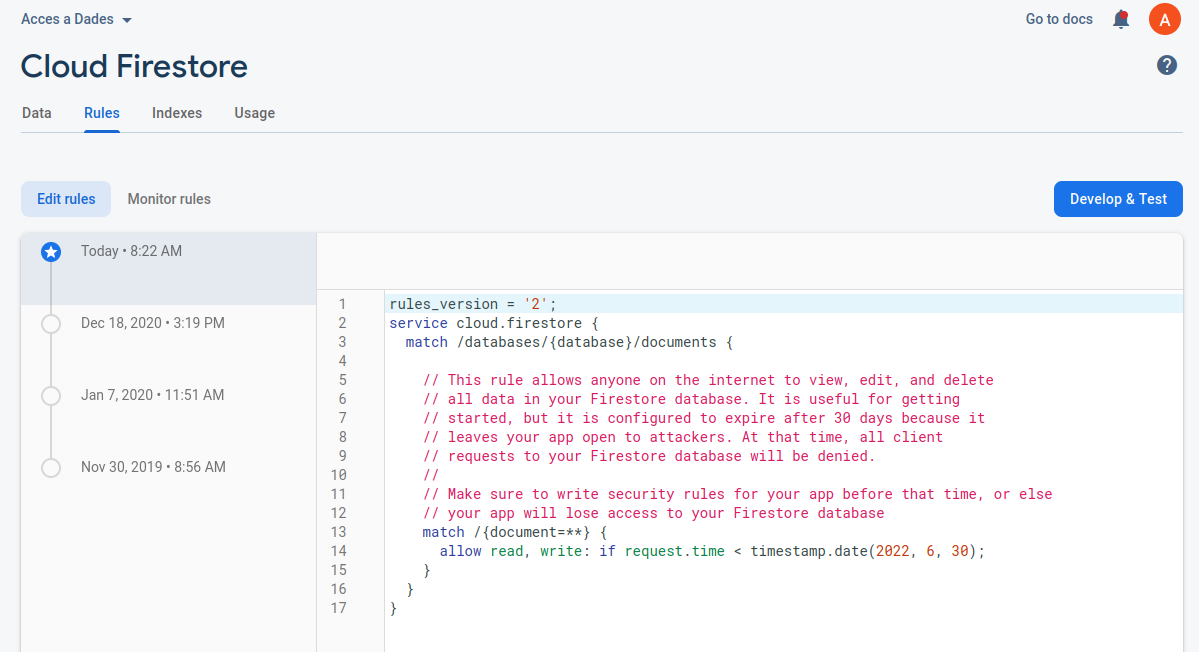1199x652 pixels.
Task: Open the user account avatar
Action: click(1165, 19)
